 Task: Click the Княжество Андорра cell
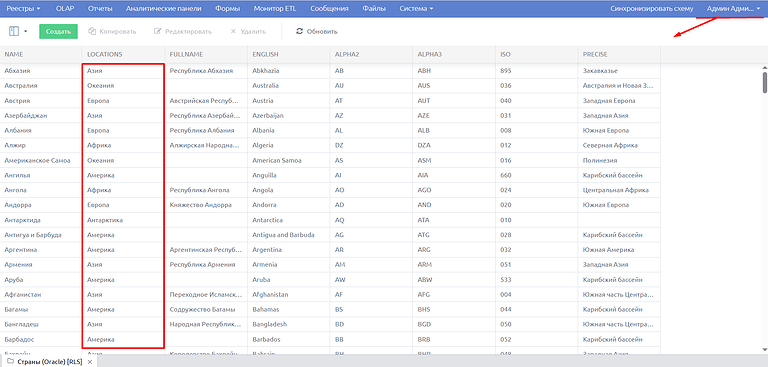pos(206,205)
